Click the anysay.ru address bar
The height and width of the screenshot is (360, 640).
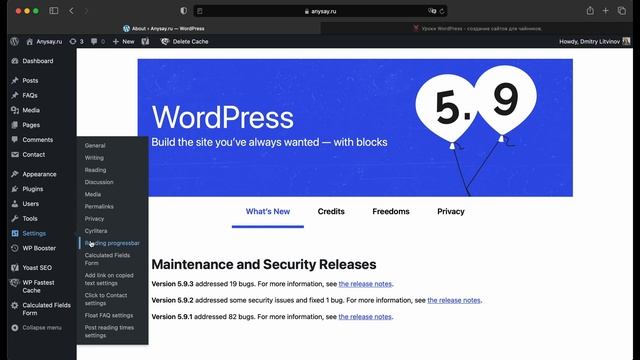pyautogui.click(x=320, y=11)
